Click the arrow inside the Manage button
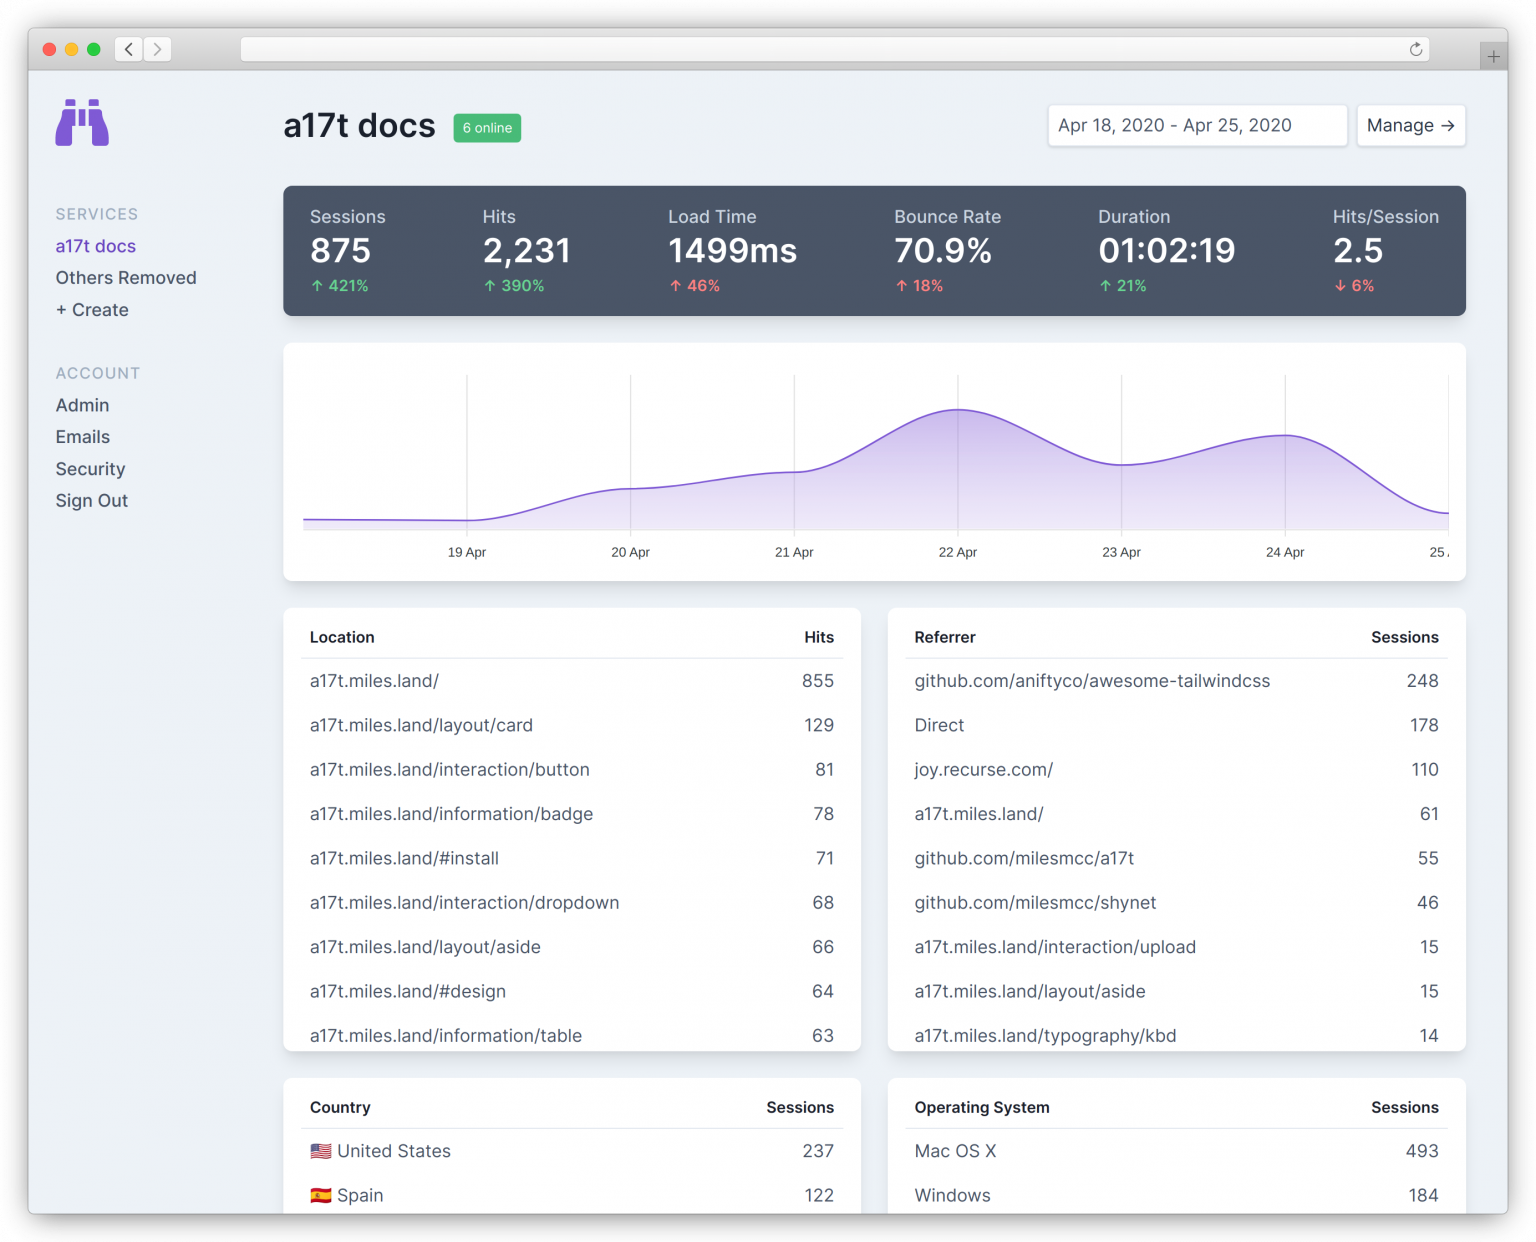Screen dimensions: 1536x1242 [x=1447, y=125]
